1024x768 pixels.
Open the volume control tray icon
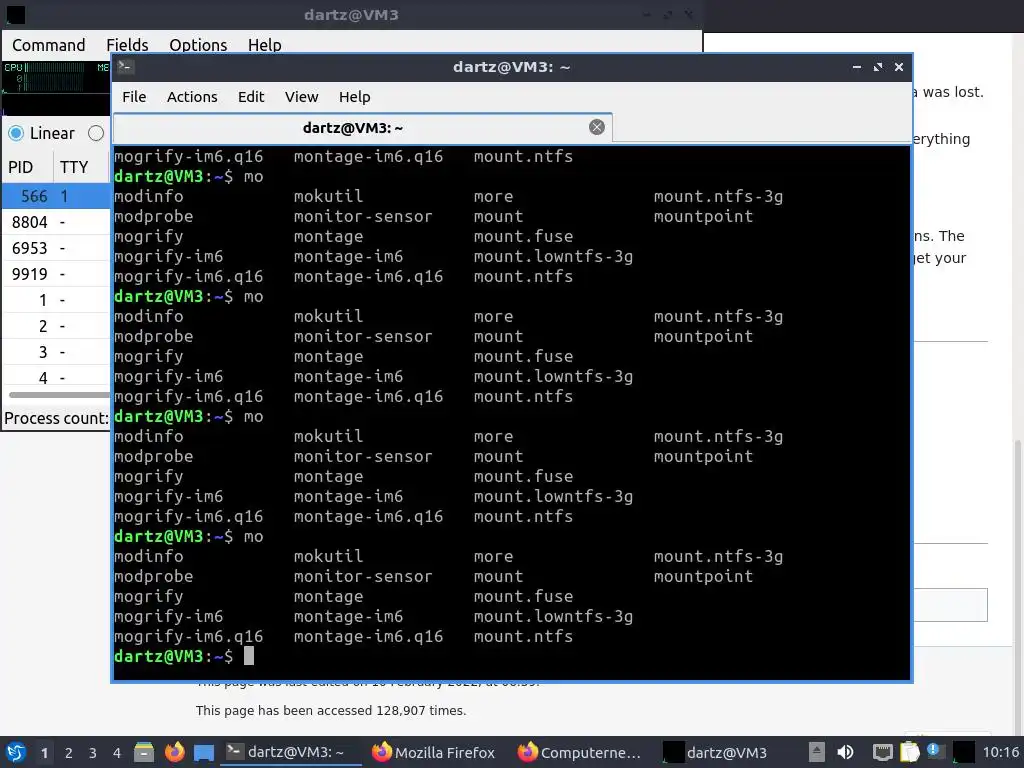tap(845, 752)
